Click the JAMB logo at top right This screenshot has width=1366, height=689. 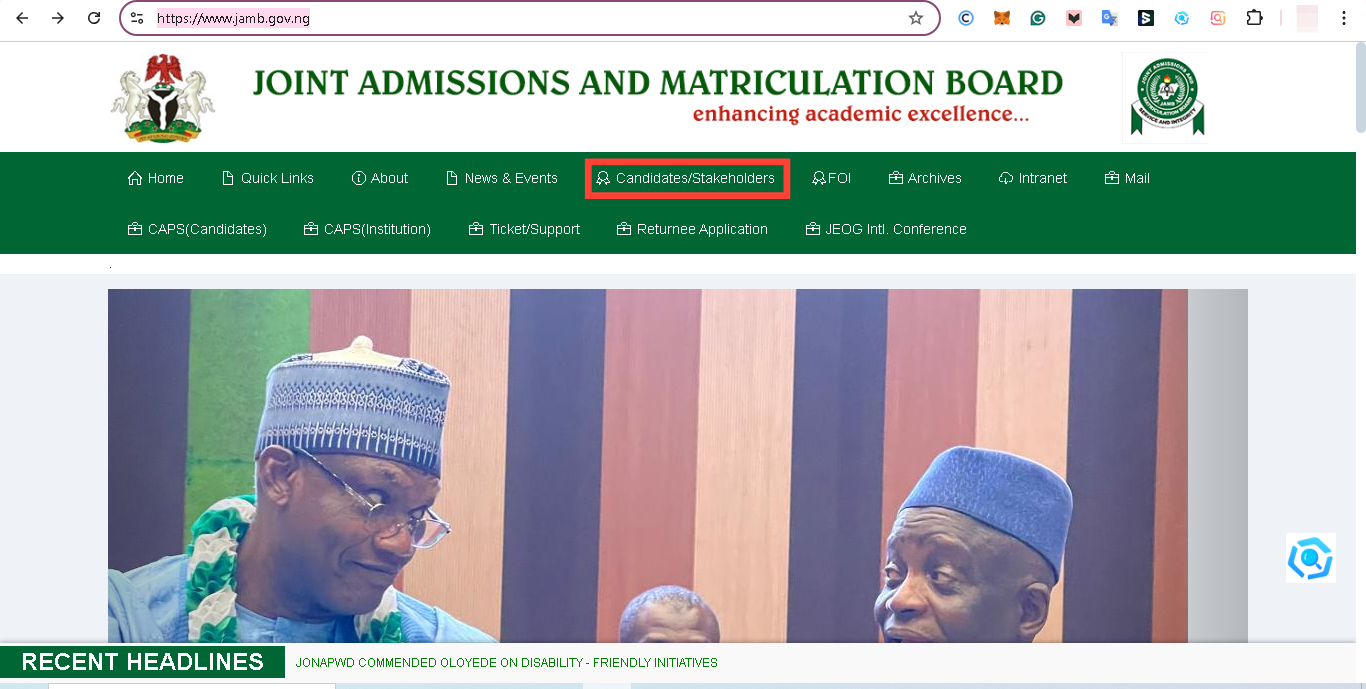[x=1166, y=96]
